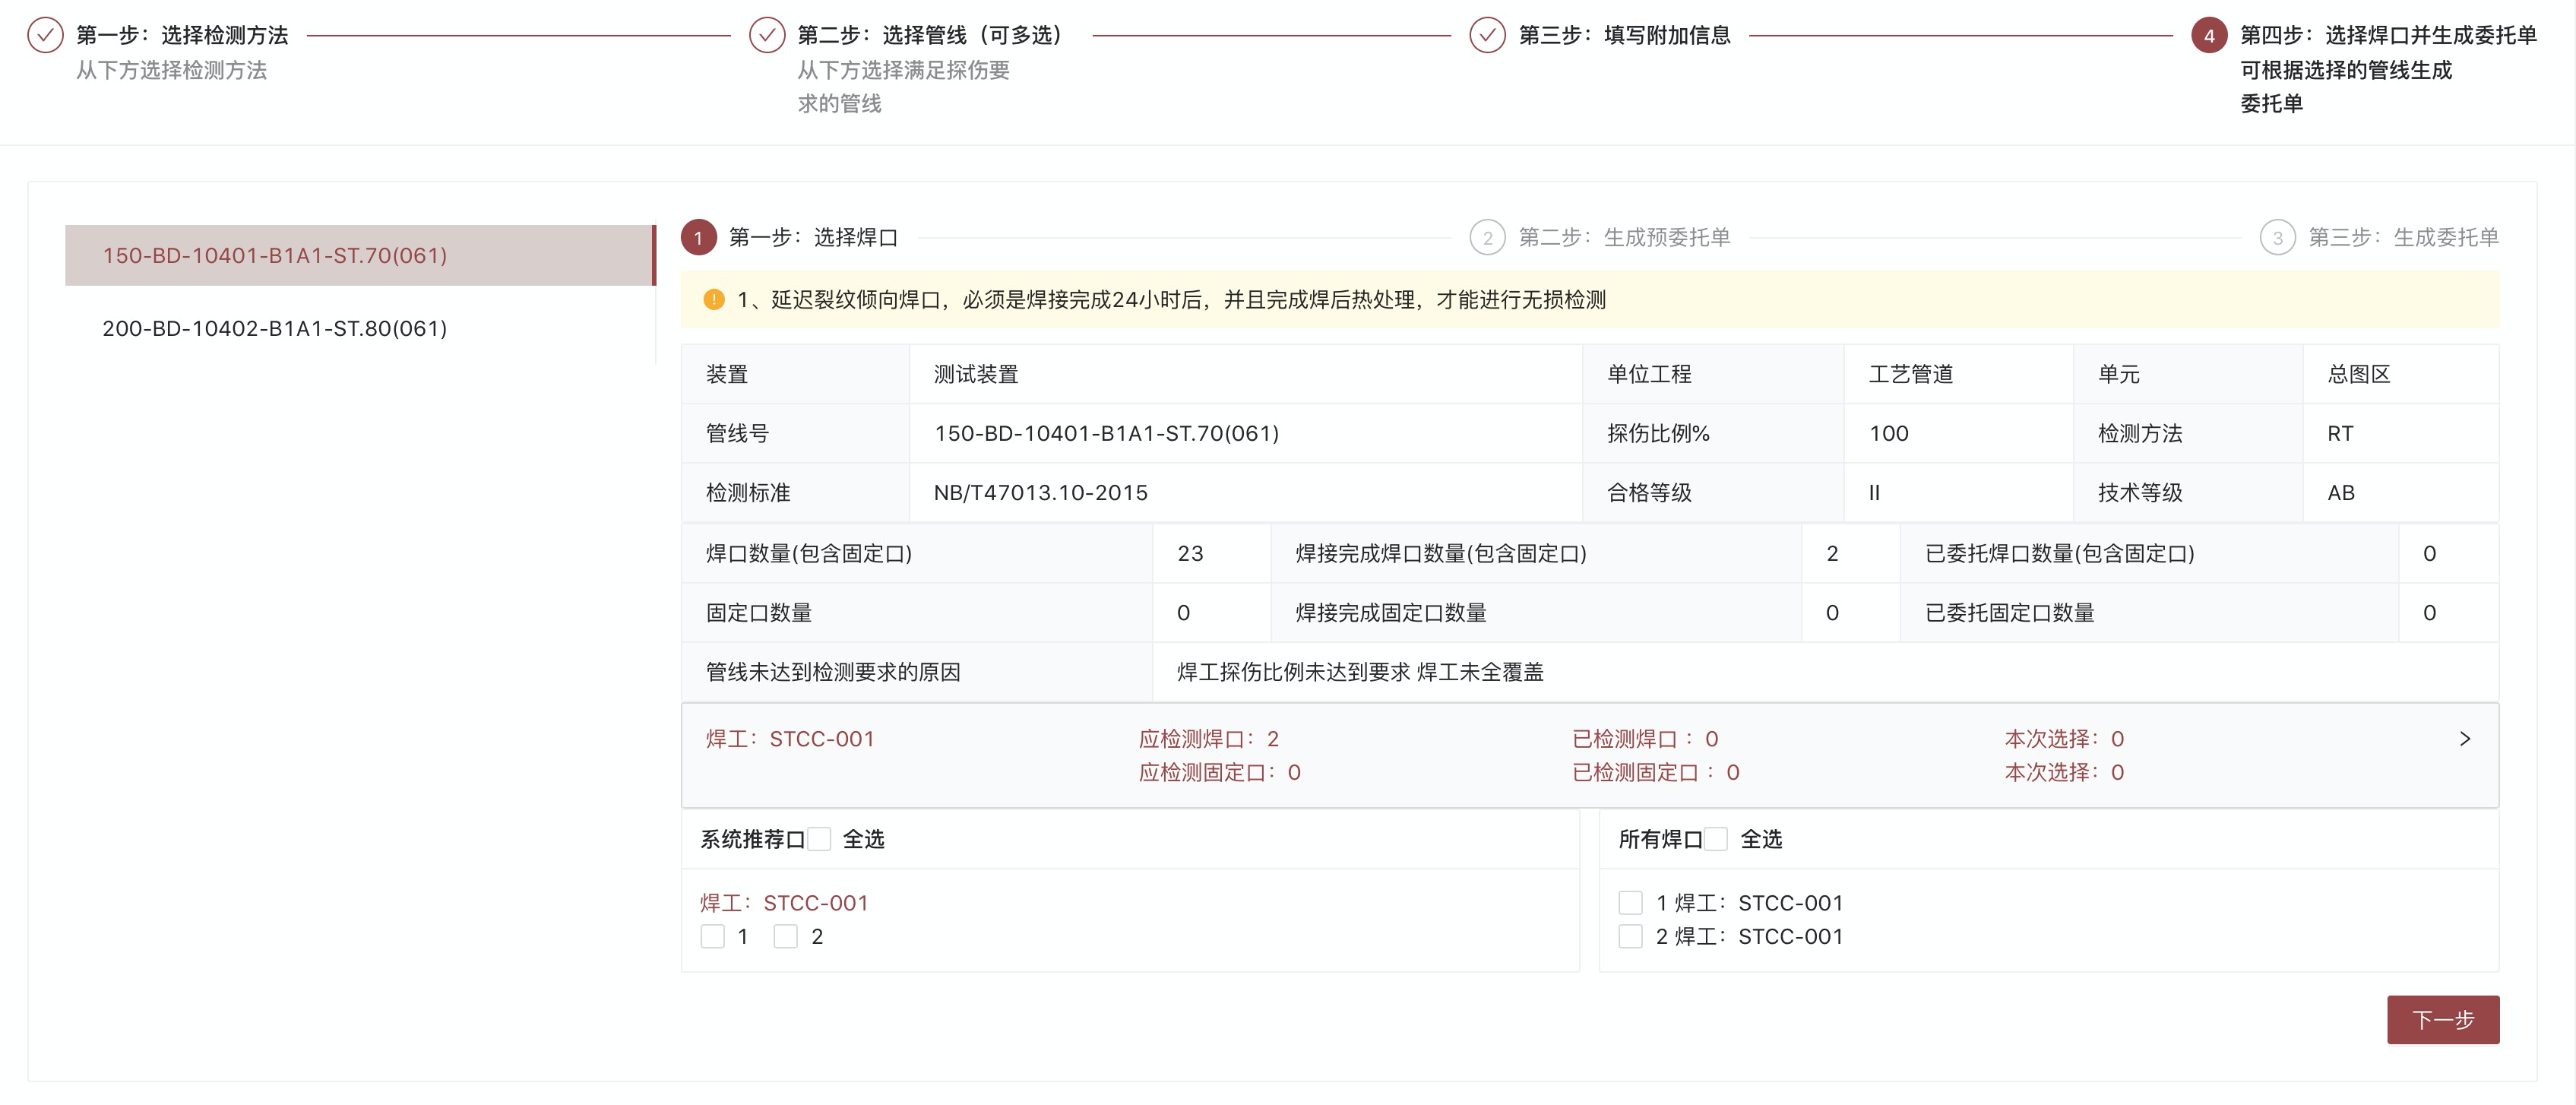
Task: Check weld 2 welder STCC-001 in all welds
Action: tap(1631, 936)
